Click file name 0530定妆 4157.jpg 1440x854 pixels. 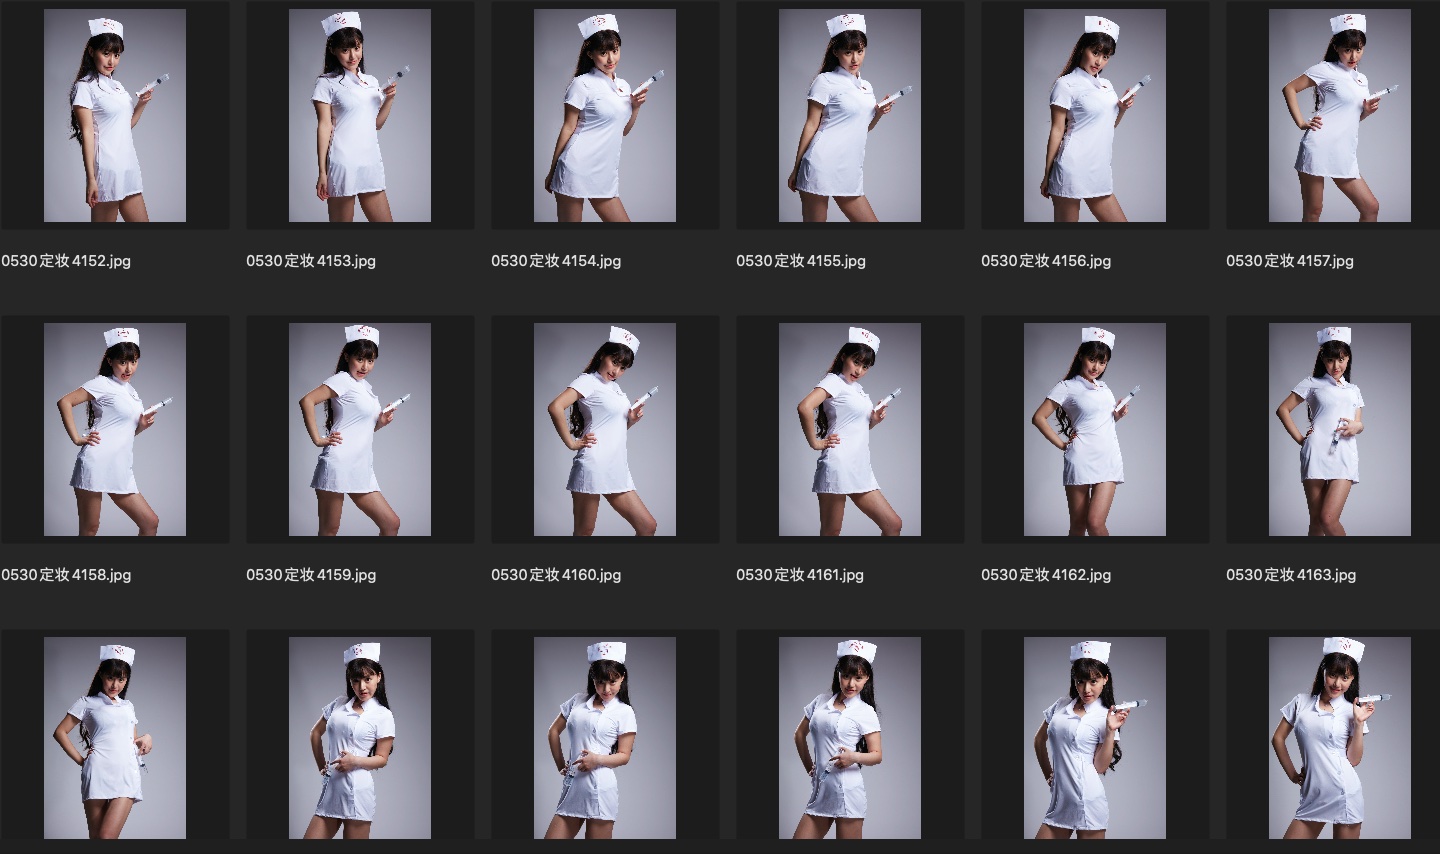point(1290,261)
